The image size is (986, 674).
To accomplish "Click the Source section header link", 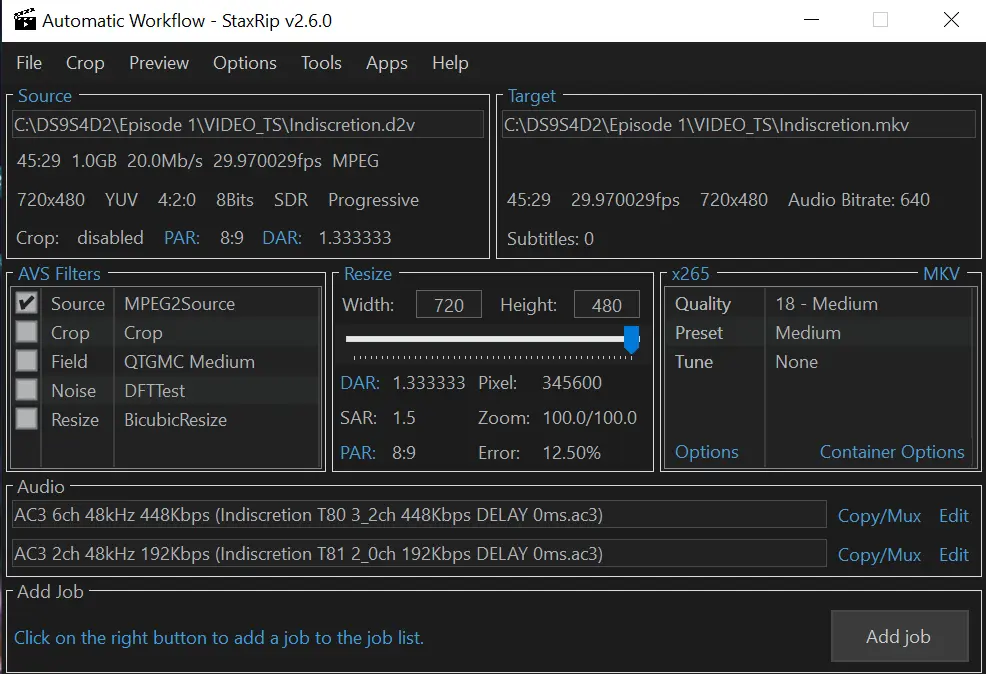I will (x=45, y=96).
